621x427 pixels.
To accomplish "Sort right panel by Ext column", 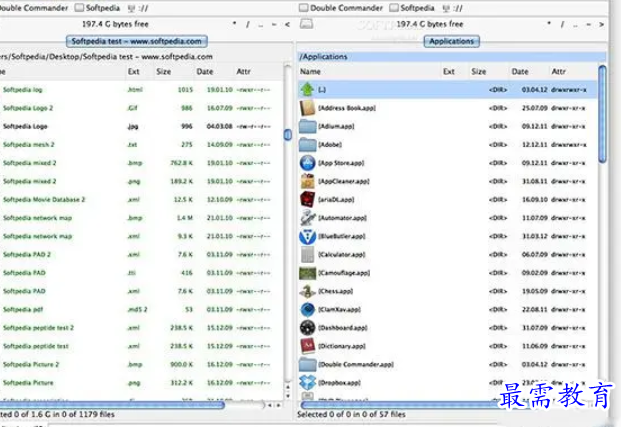I will pos(454,72).
